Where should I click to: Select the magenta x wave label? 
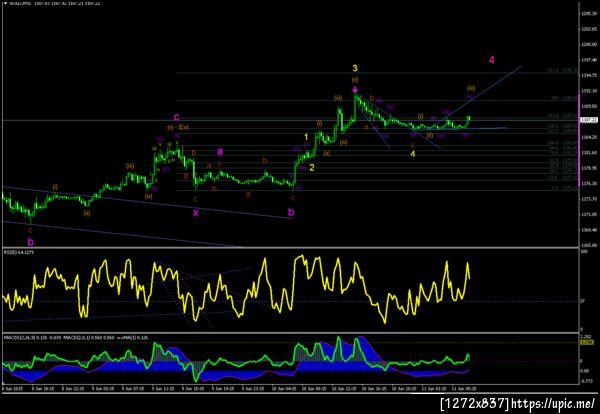pos(196,213)
